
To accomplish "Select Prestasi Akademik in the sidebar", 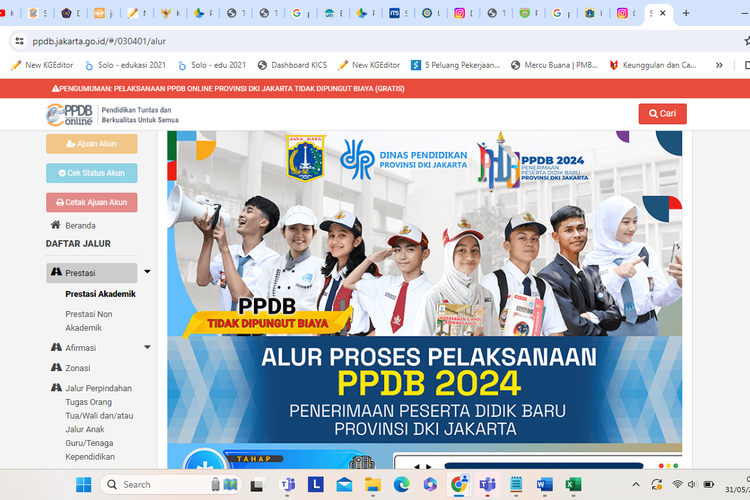I will 100,294.
